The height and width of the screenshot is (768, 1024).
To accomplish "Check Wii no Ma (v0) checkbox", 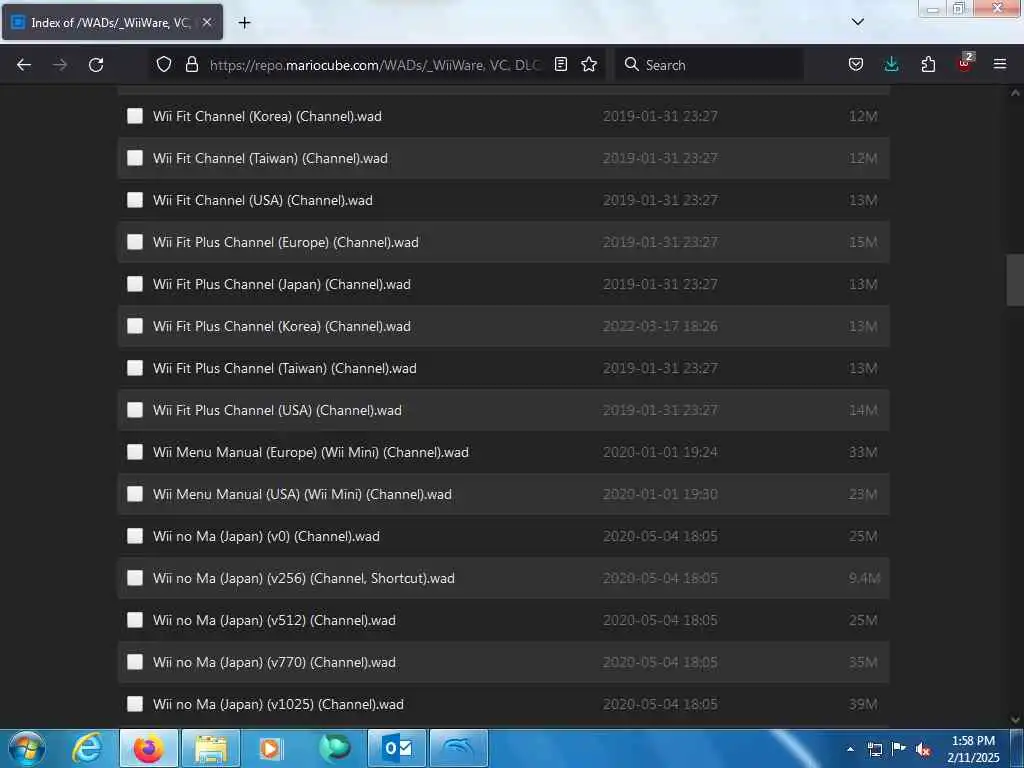I will (135, 536).
